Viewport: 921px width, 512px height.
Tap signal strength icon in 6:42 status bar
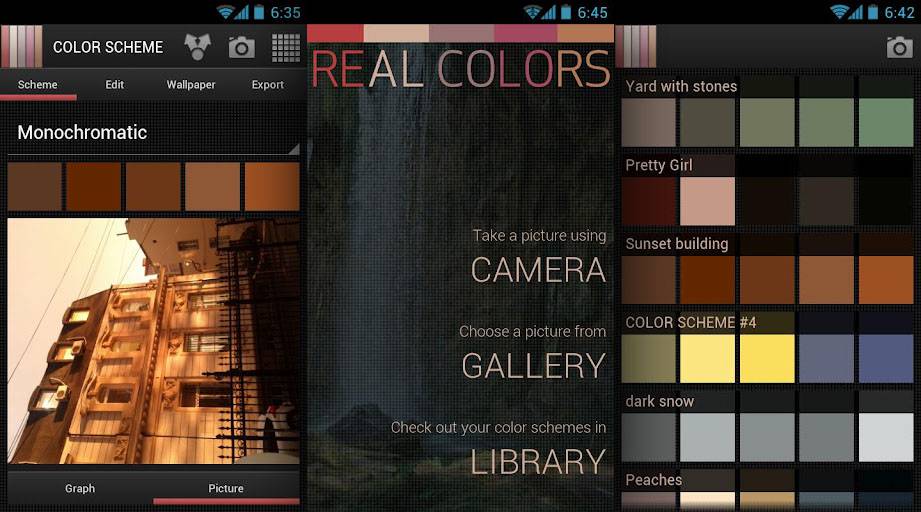856,12
